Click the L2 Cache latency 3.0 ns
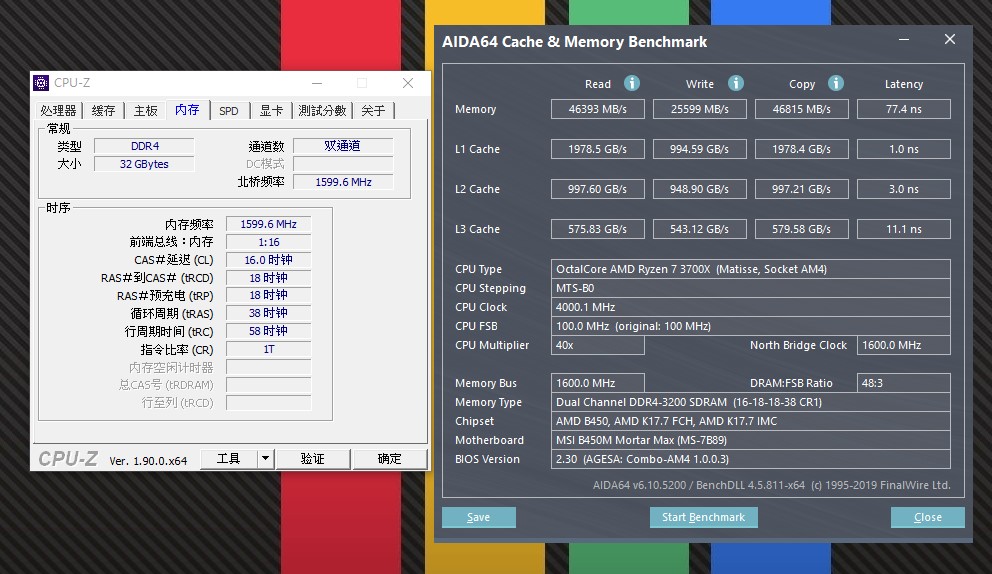 [x=903, y=189]
